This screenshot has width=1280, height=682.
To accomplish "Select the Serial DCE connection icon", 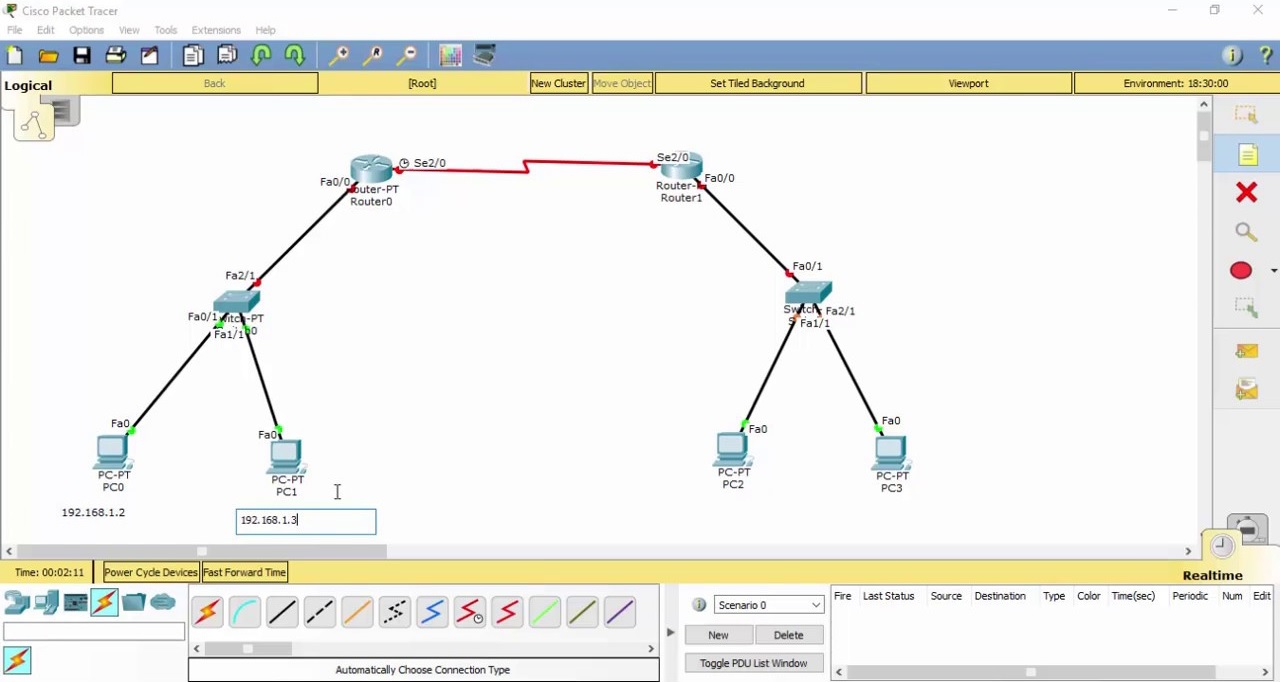I will [x=470, y=611].
